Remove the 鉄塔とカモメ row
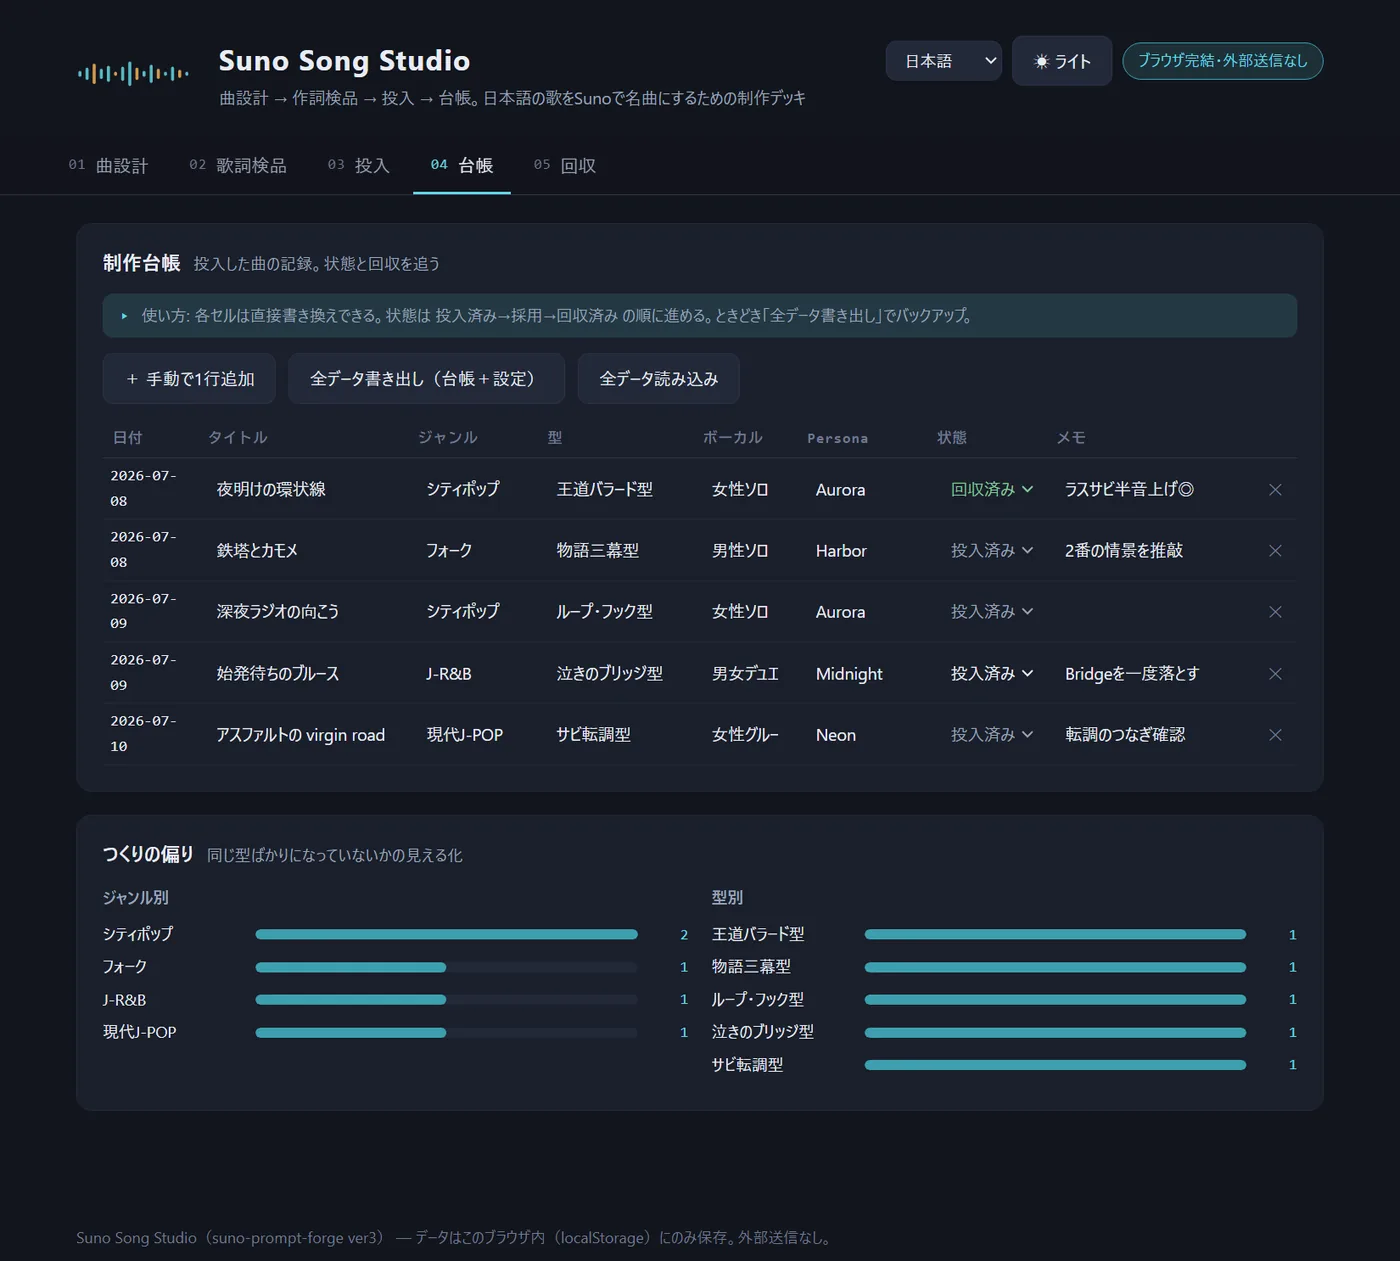This screenshot has height=1261, width=1400. pos(1275,550)
